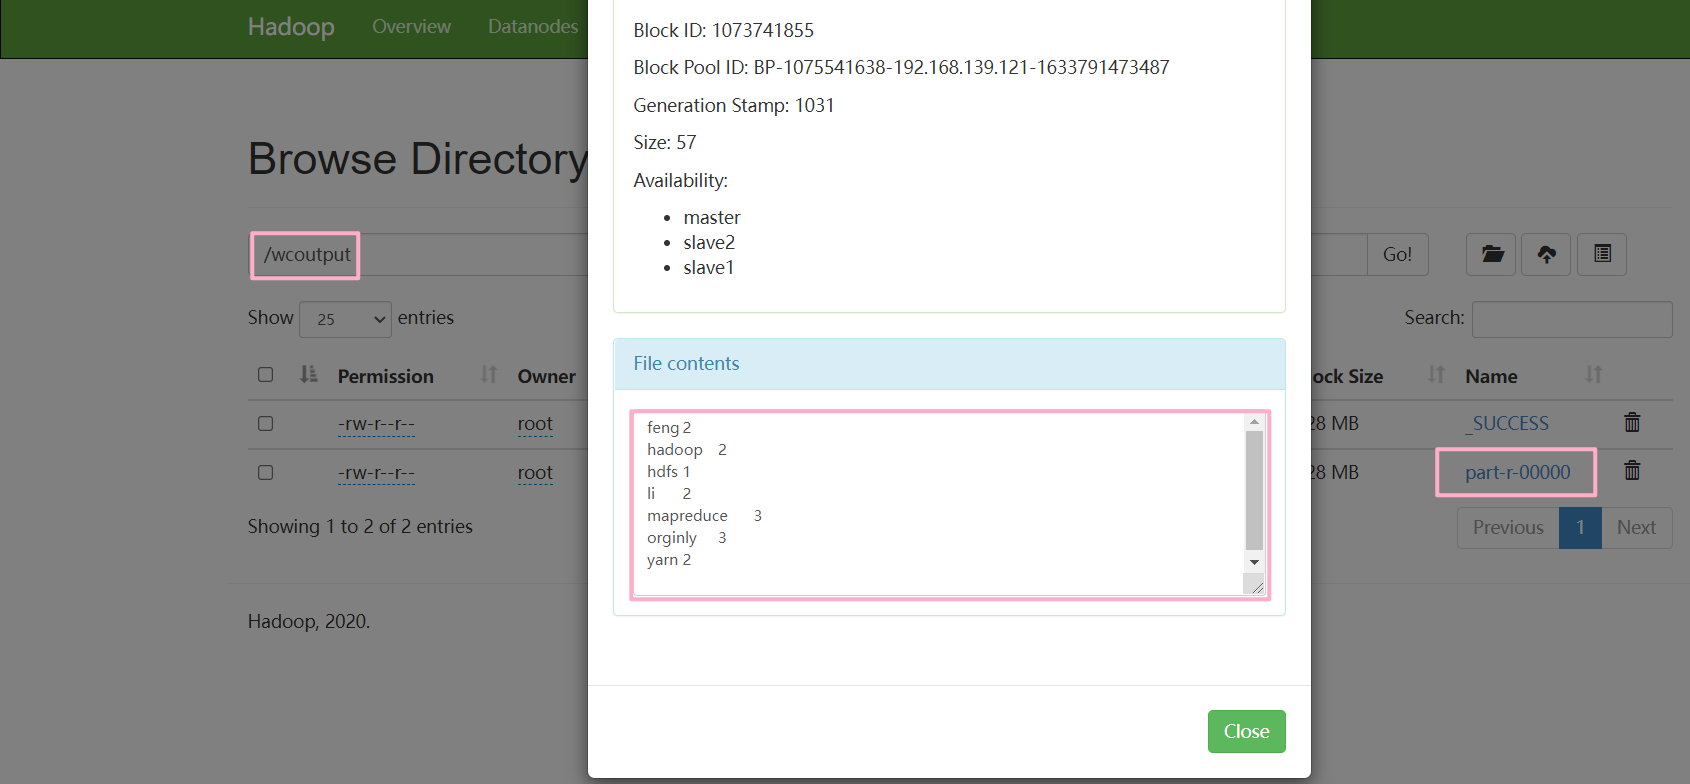This screenshot has width=1690, height=784.
Task: Click the slave1 availability entry
Action: pos(708,267)
